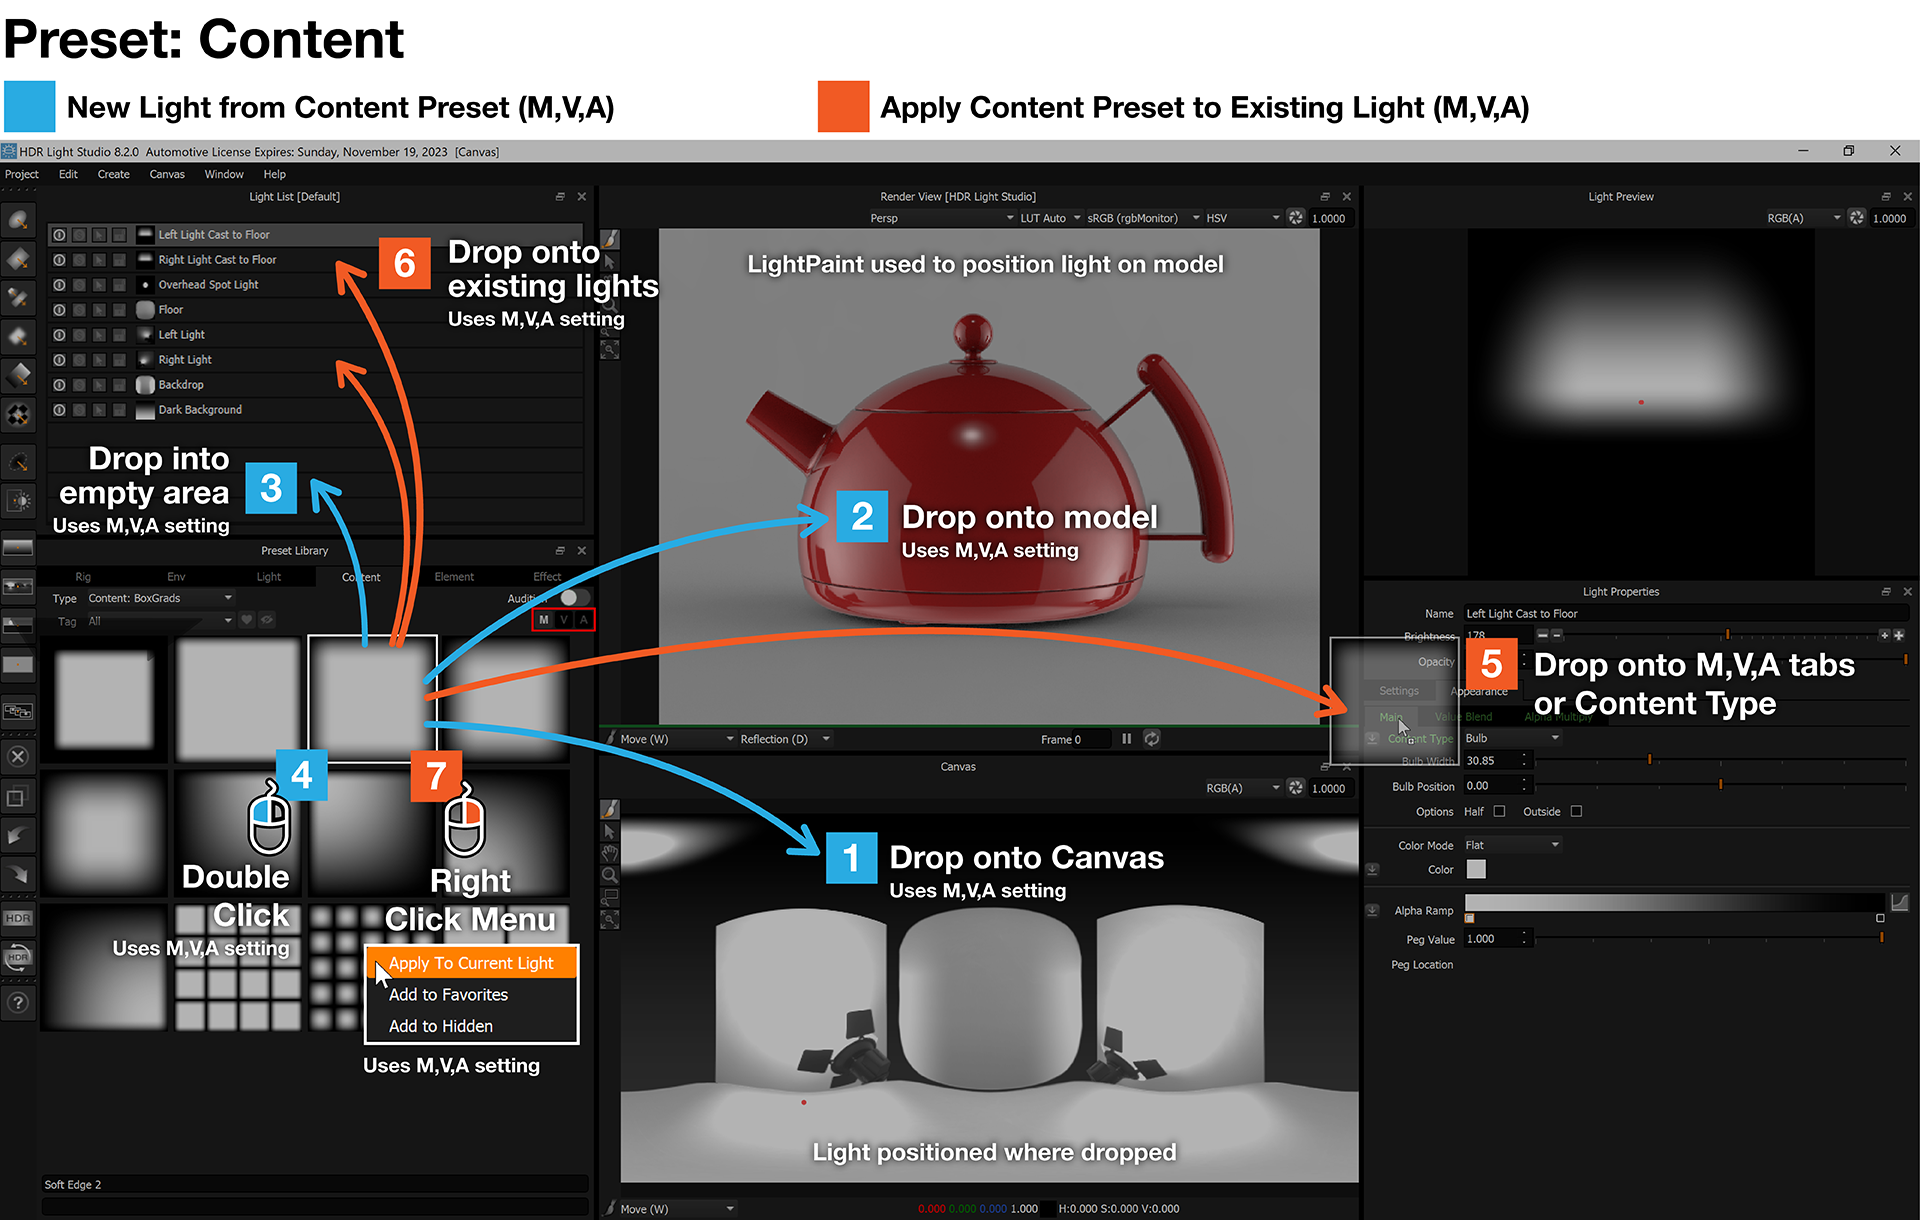Open the Content Type dropdown showing Bulb
The height and width of the screenshot is (1220, 1920).
click(x=1512, y=738)
